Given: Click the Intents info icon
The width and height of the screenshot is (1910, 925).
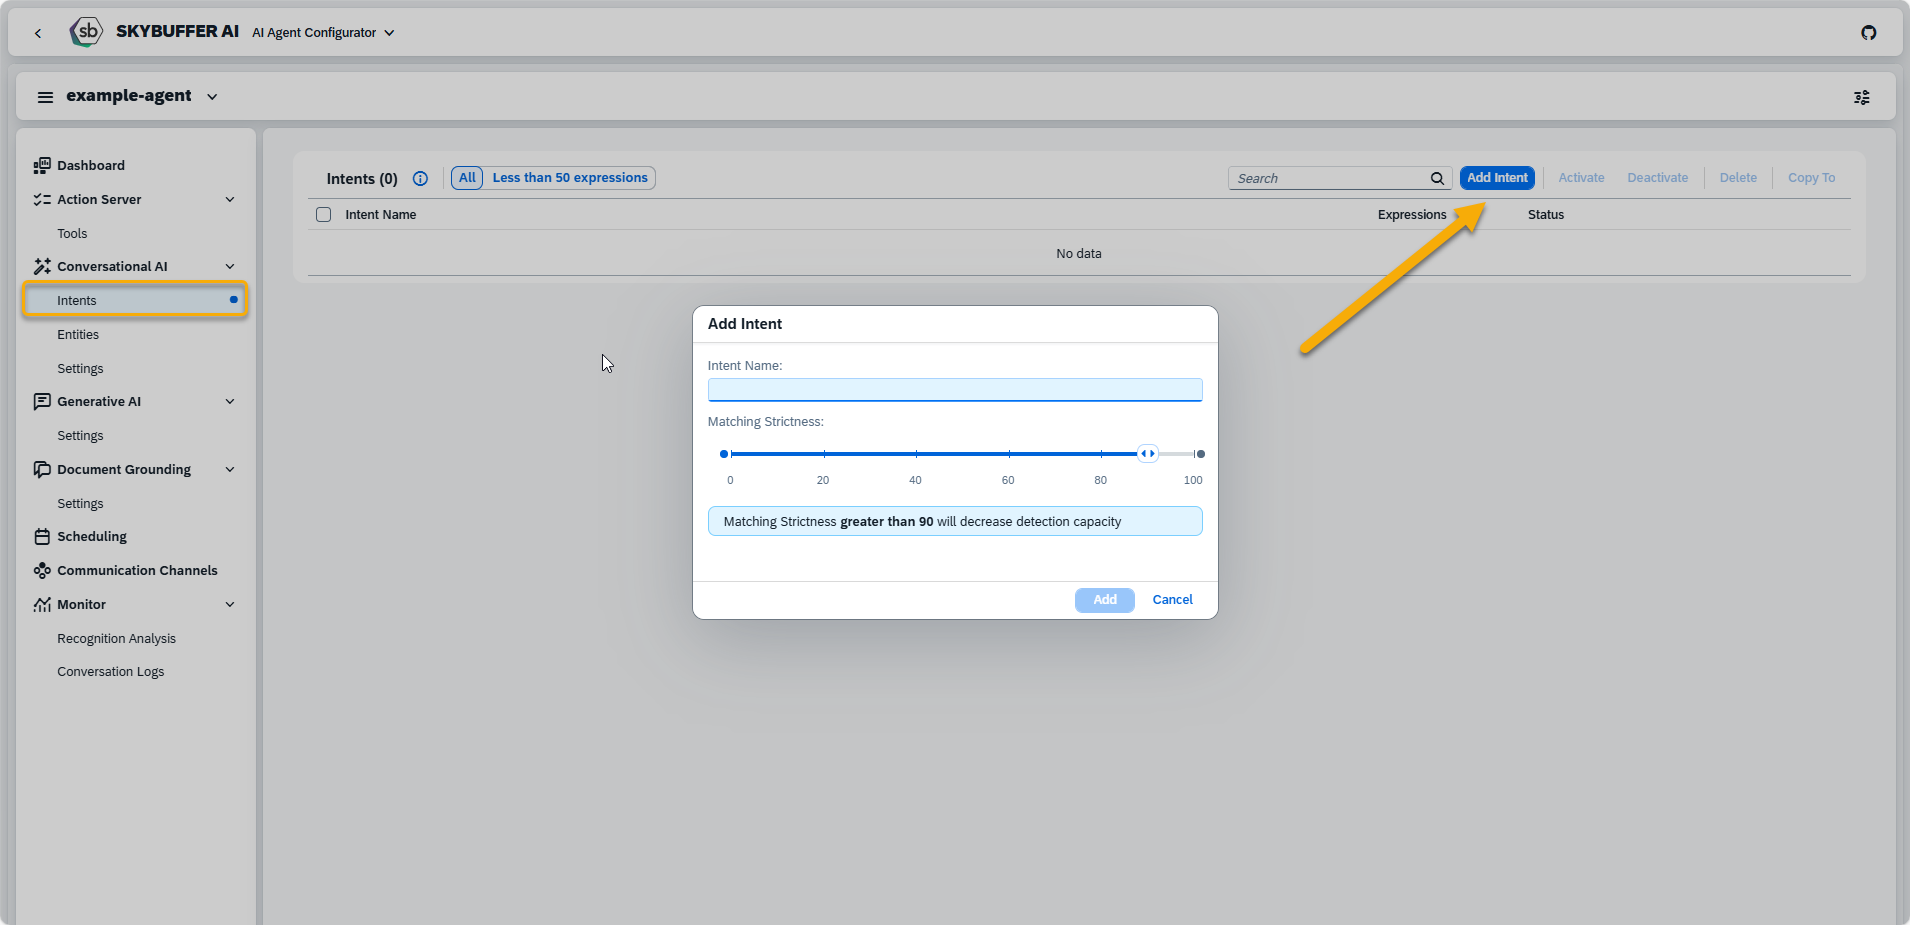Looking at the screenshot, I should coord(420,179).
